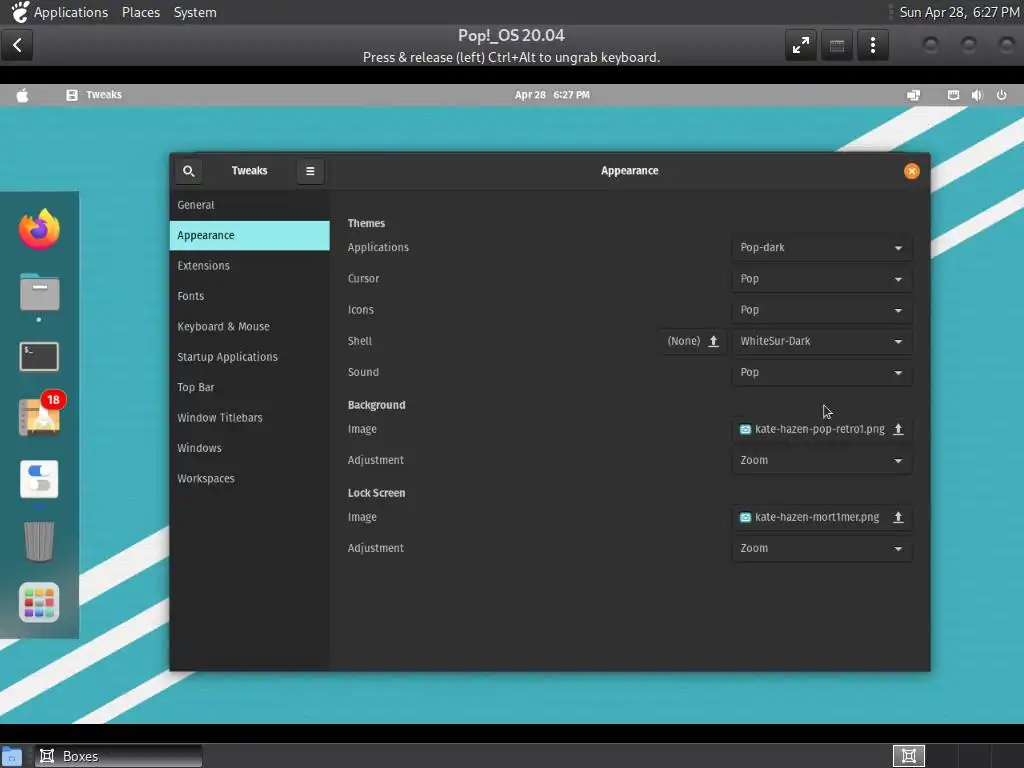Click the Tweaks app menu in top bar
This screenshot has width=1024, height=768.
click(94, 95)
